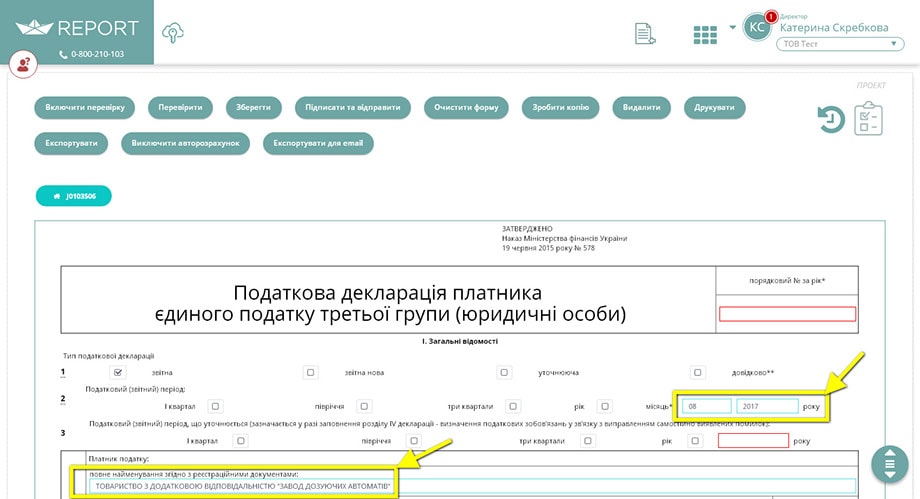The width and height of the screenshot is (920, 499).
Task: Open the apps grid icon
Action: tap(705, 35)
